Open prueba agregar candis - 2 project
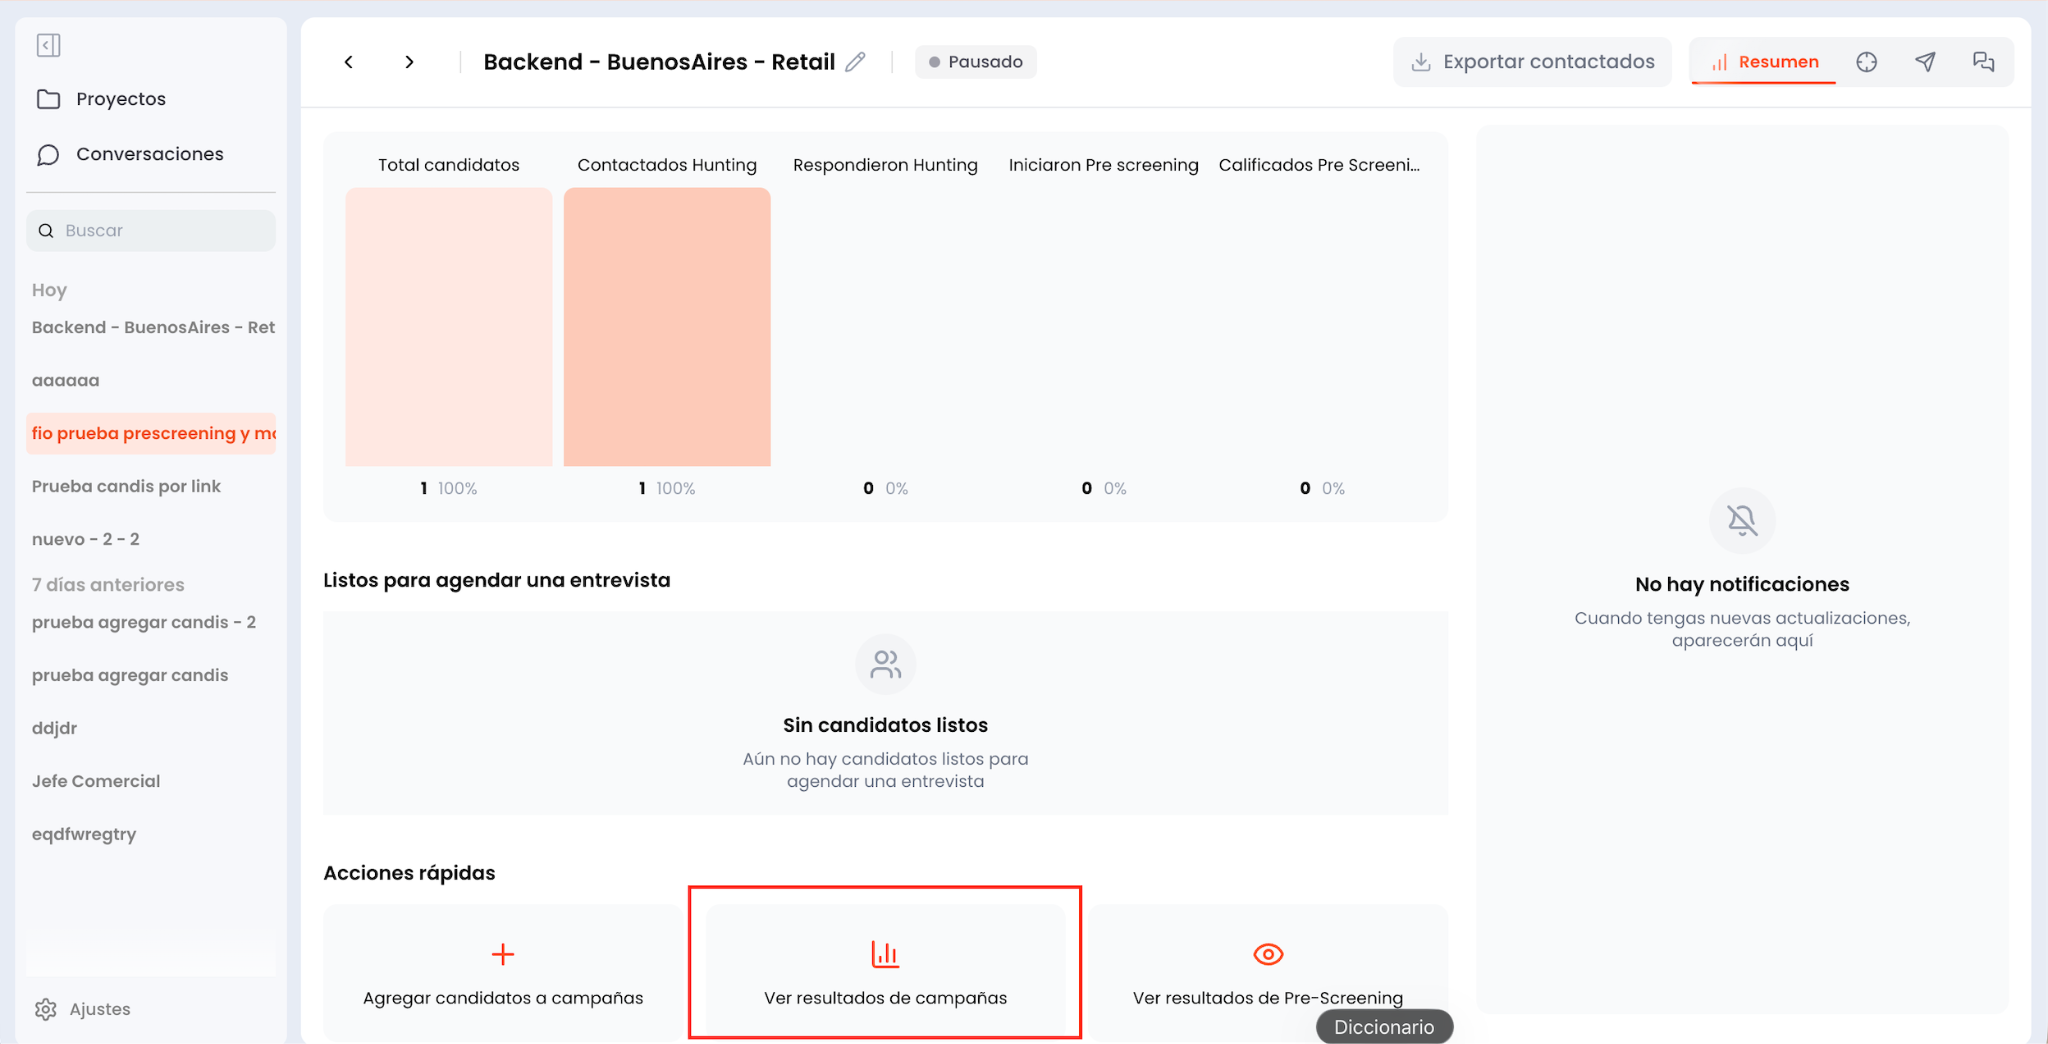This screenshot has width=2048, height=1044. (x=143, y=622)
